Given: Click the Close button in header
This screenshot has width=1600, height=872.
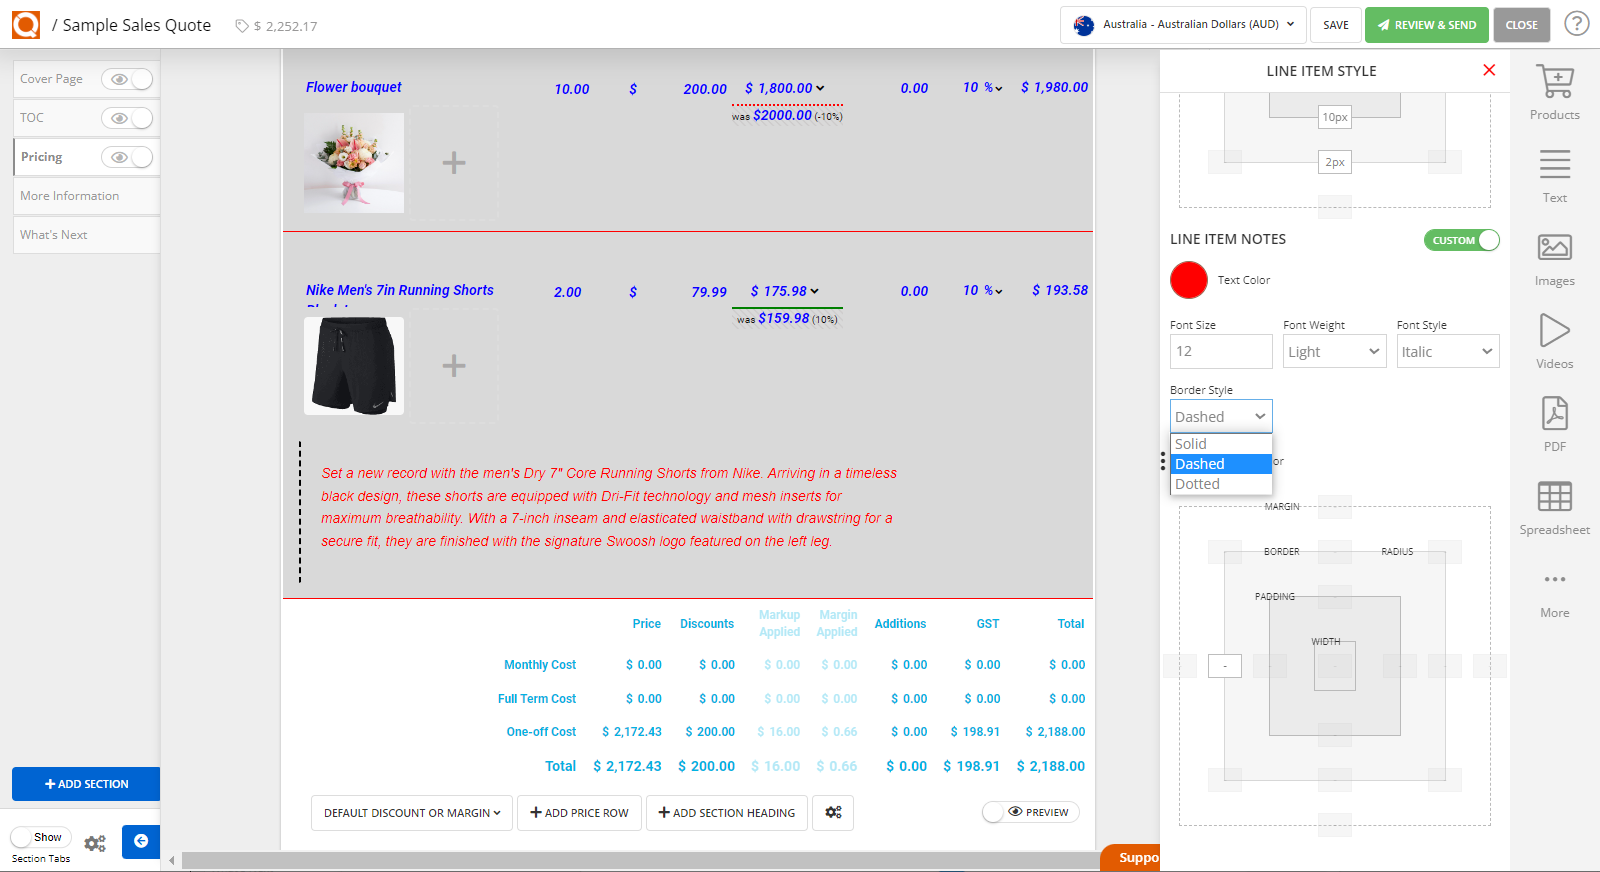Looking at the screenshot, I should coord(1522,25).
